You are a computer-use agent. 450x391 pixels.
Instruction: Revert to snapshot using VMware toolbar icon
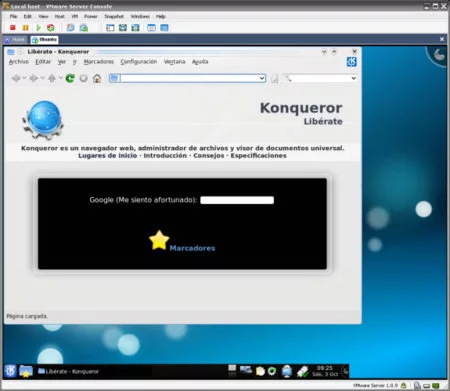pyautogui.click(x=84, y=28)
